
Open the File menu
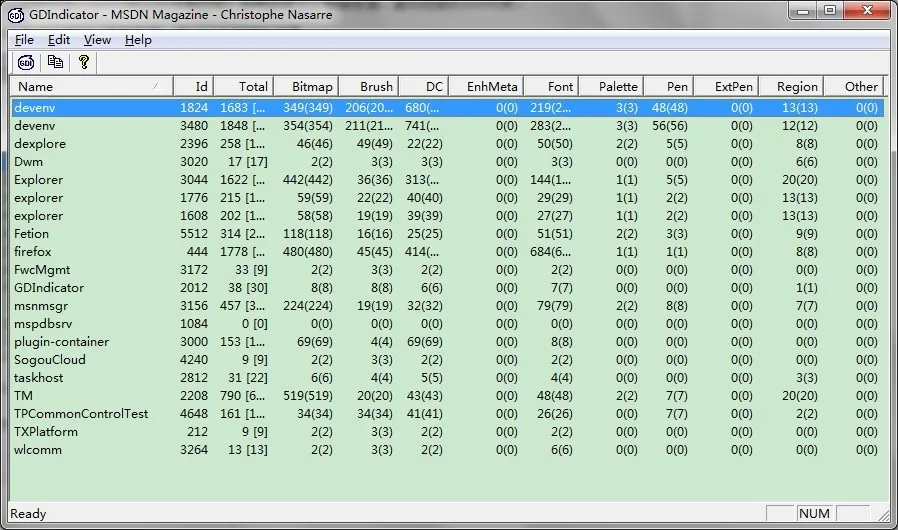click(24, 40)
